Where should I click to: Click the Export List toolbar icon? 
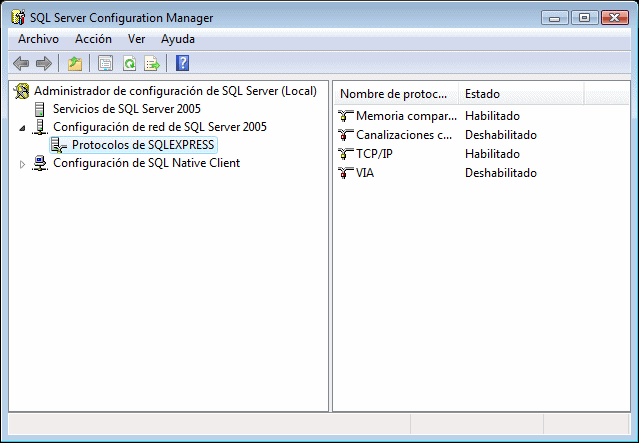point(152,63)
